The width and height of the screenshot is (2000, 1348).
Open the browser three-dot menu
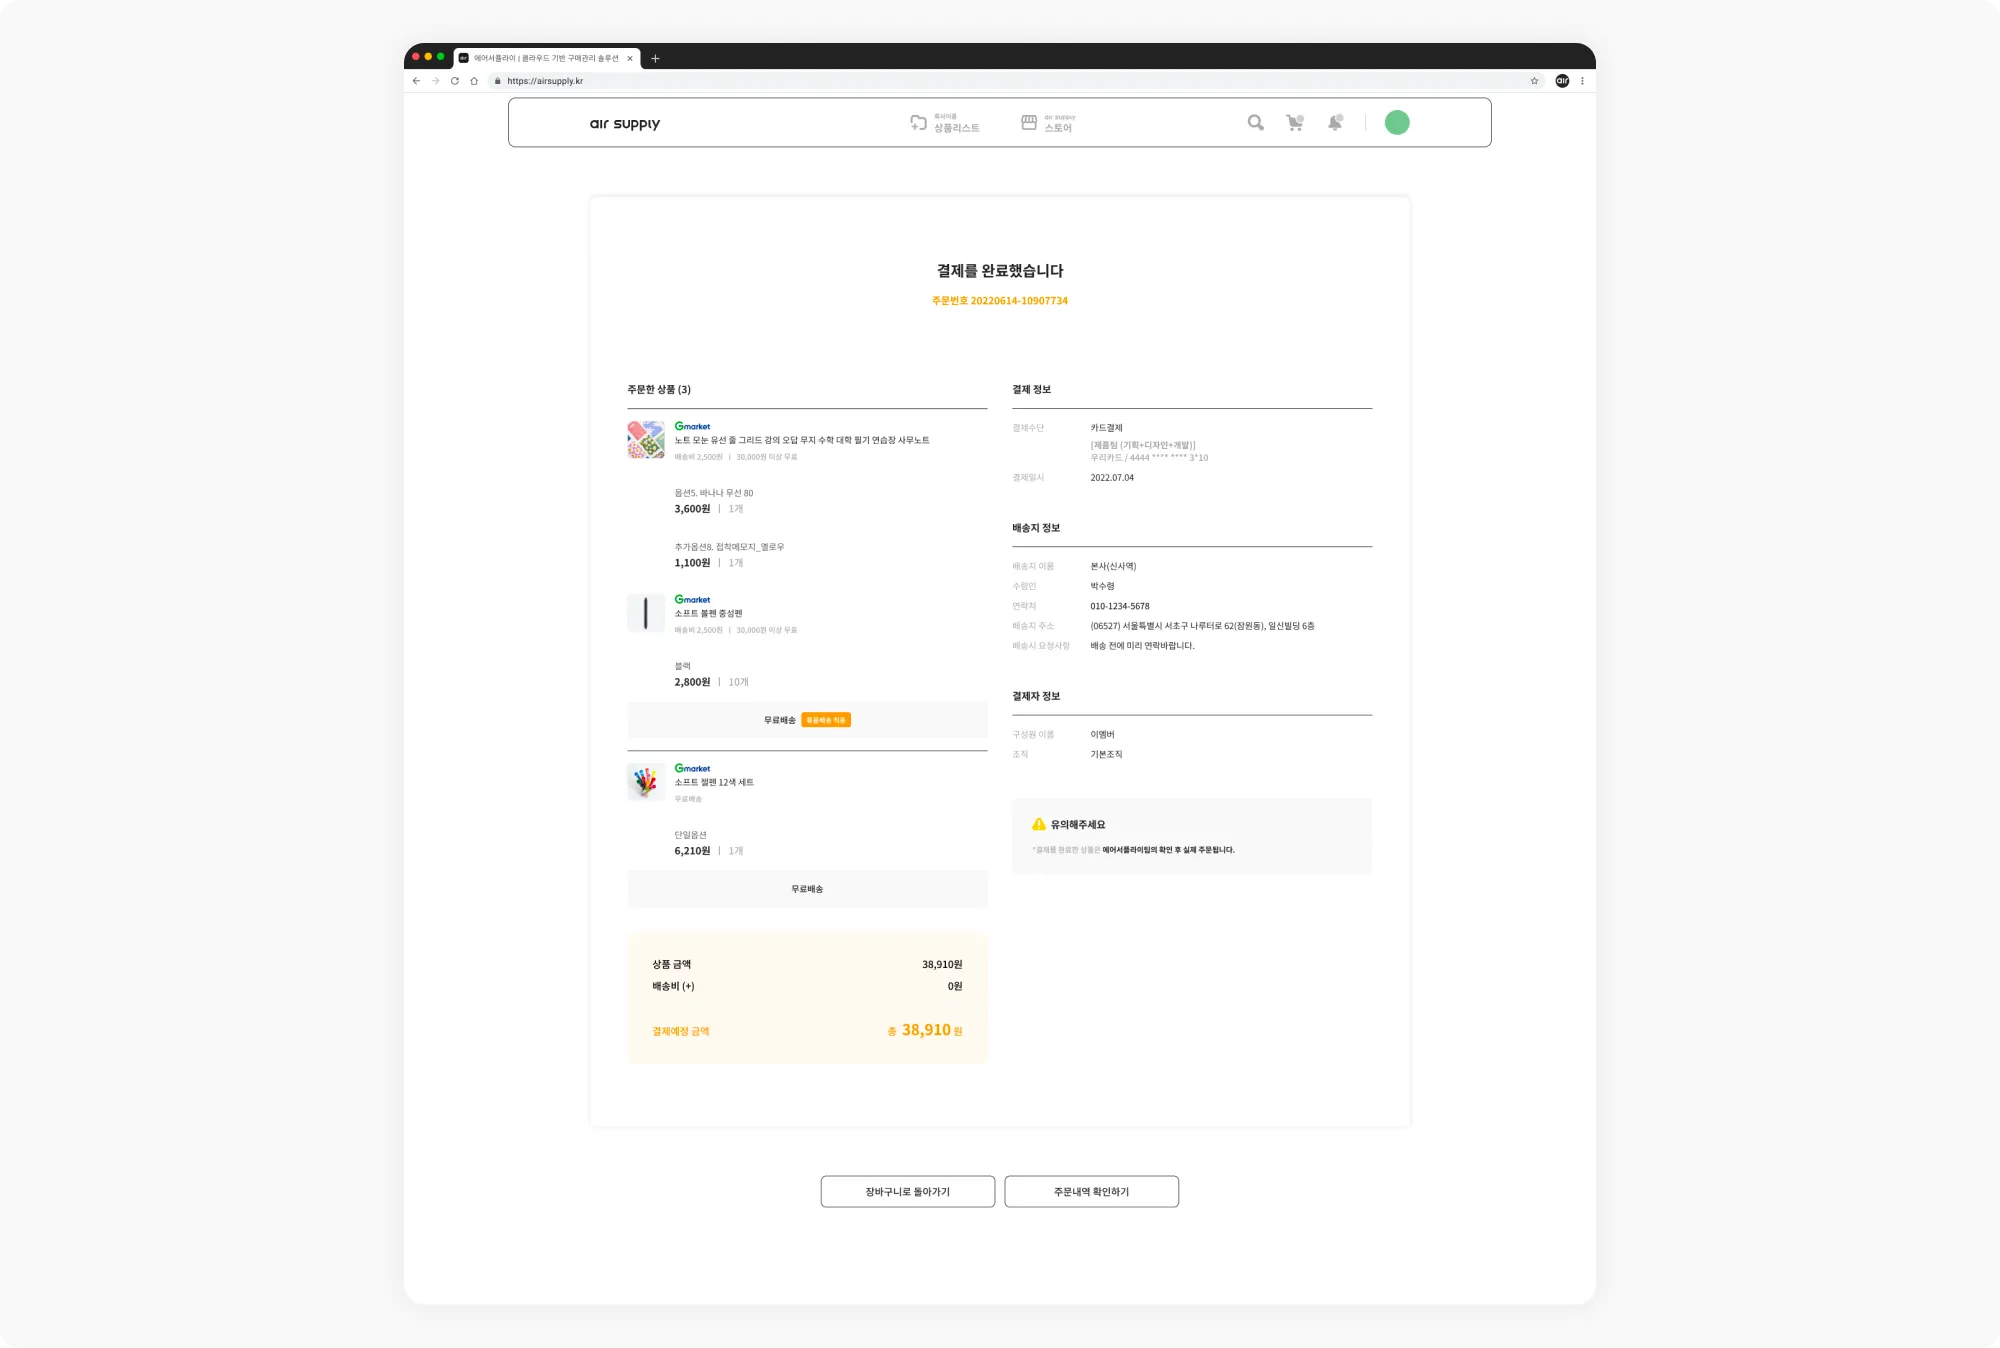[1582, 81]
